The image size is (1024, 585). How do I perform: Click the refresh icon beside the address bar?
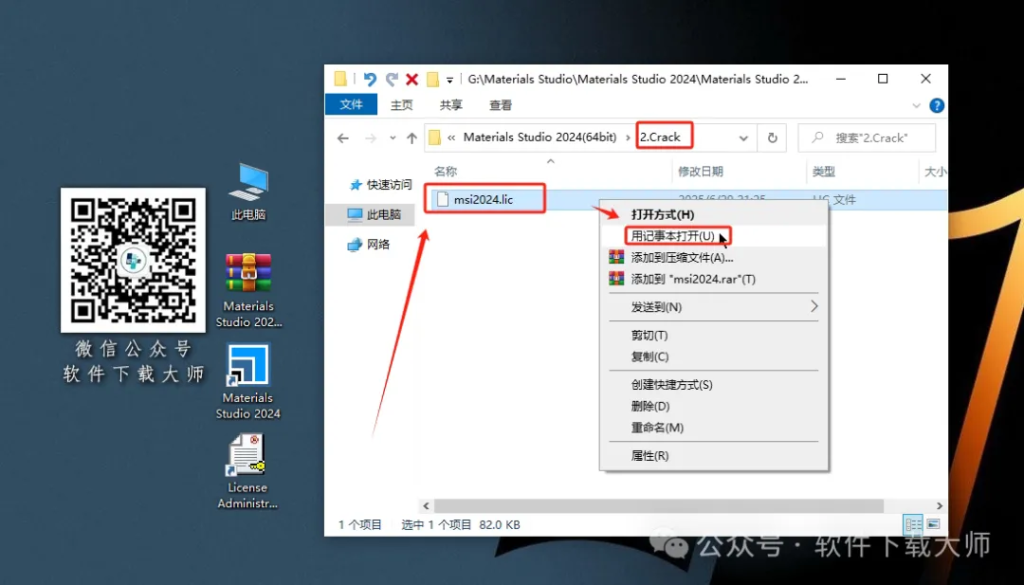(771, 137)
